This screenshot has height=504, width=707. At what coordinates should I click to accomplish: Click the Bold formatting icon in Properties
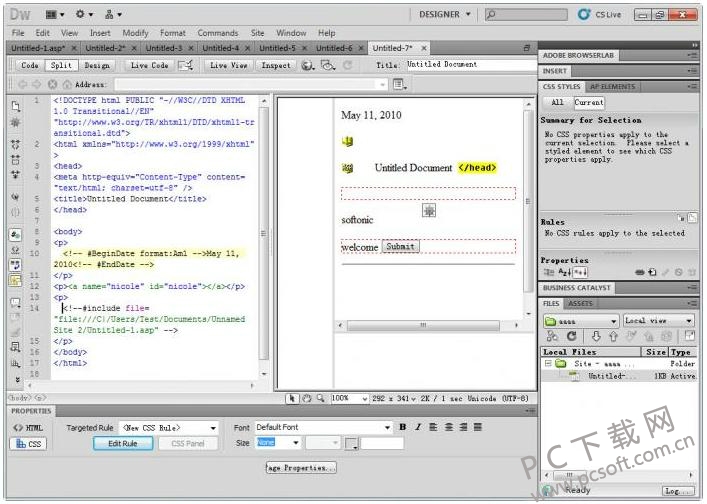pyautogui.click(x=402, y=427)
